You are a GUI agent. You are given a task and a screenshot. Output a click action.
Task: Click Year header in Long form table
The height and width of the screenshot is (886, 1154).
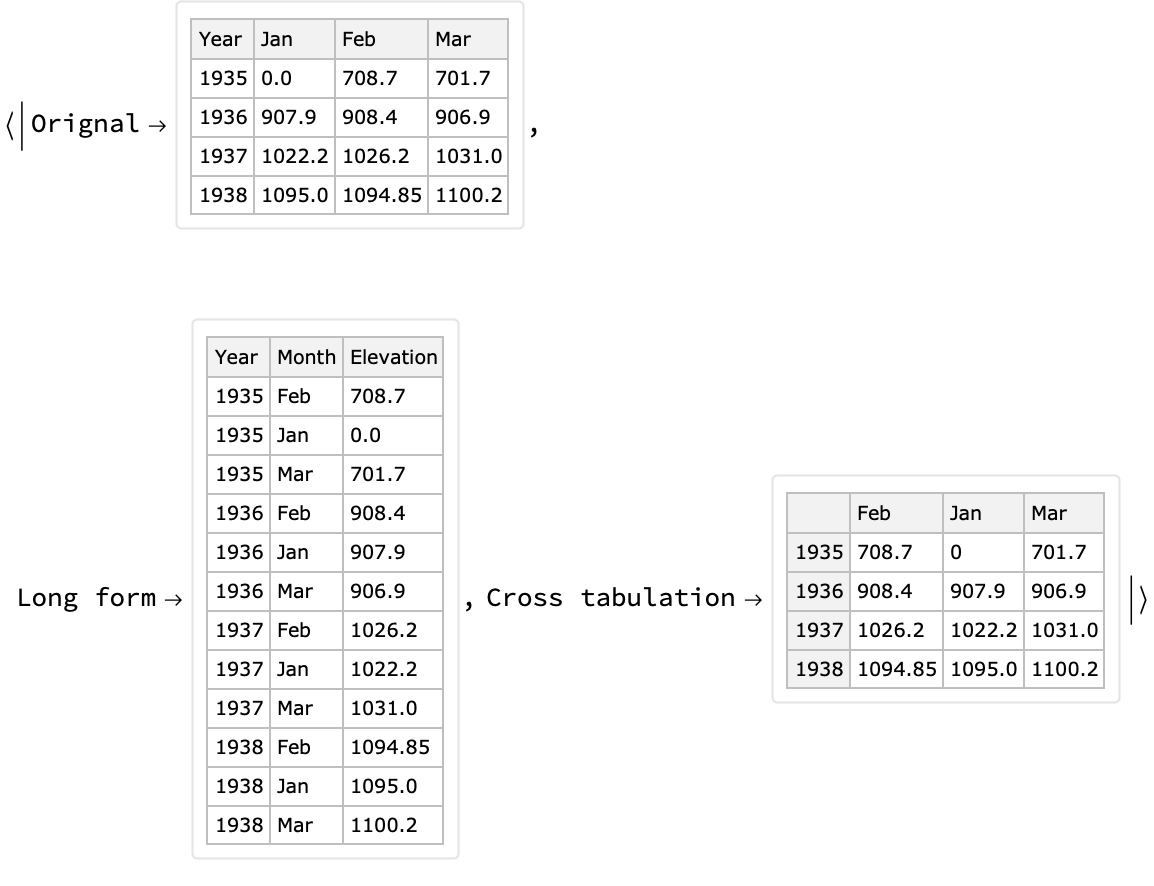tap(236, 357)
